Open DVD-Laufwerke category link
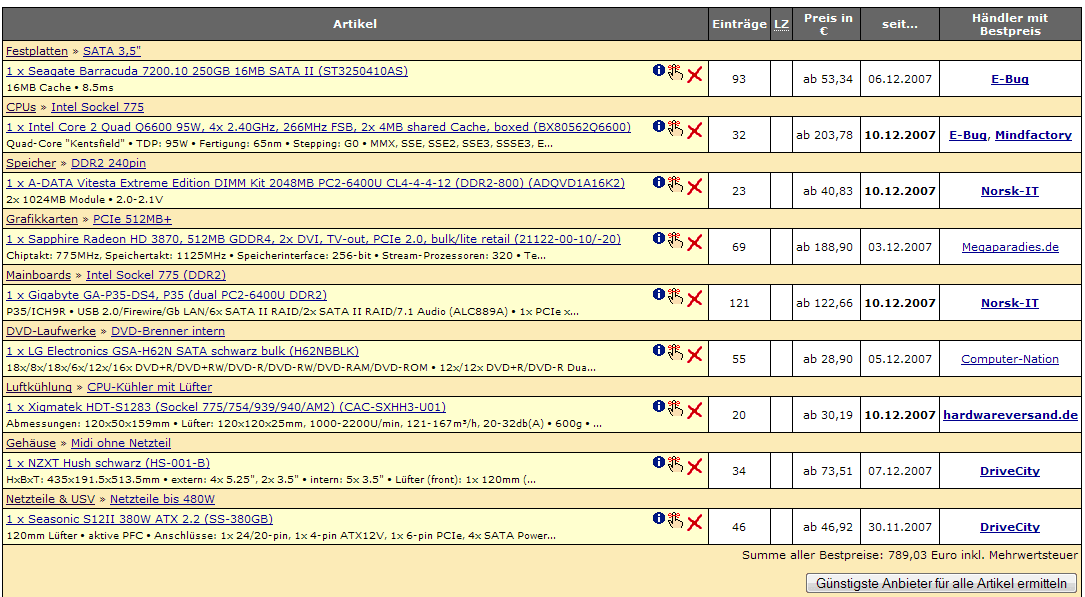Image resolution: width=1085 pixels, height=597 pixels. coord(51,331)
